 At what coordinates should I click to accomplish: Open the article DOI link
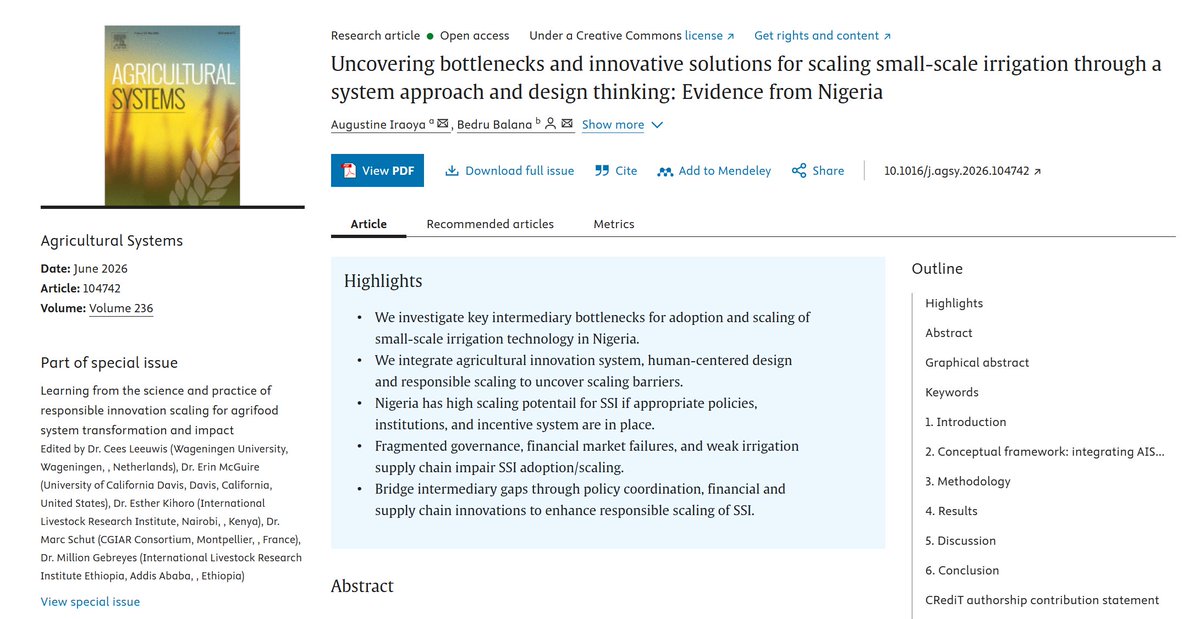pyautogui.click(x=962, y=171)
